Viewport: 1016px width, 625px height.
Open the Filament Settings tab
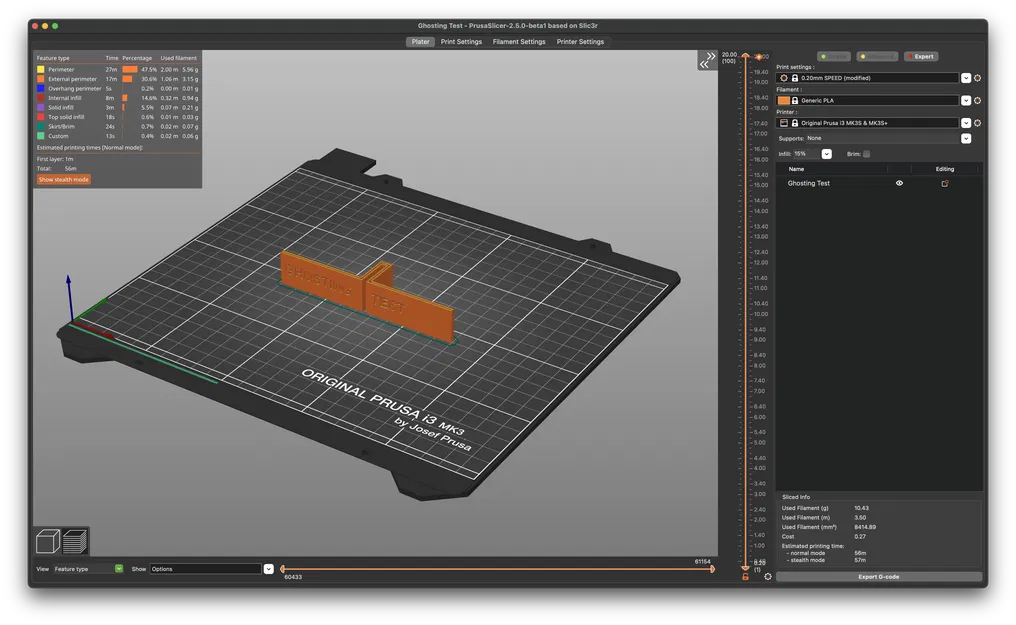coord(519,42)
